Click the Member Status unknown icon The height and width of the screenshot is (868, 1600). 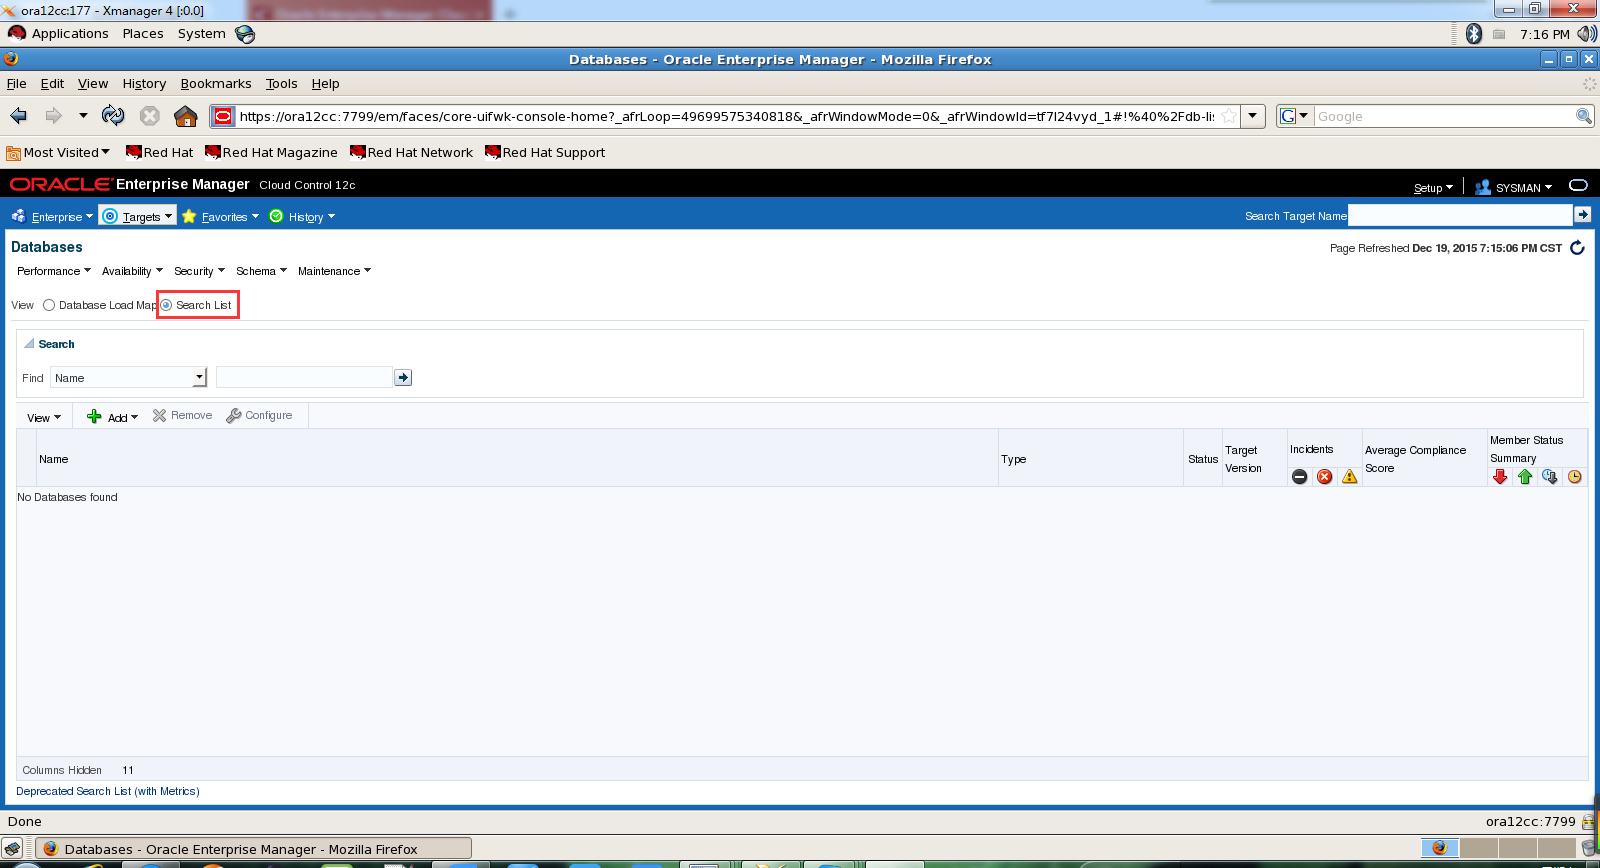tap(1550, 477)
